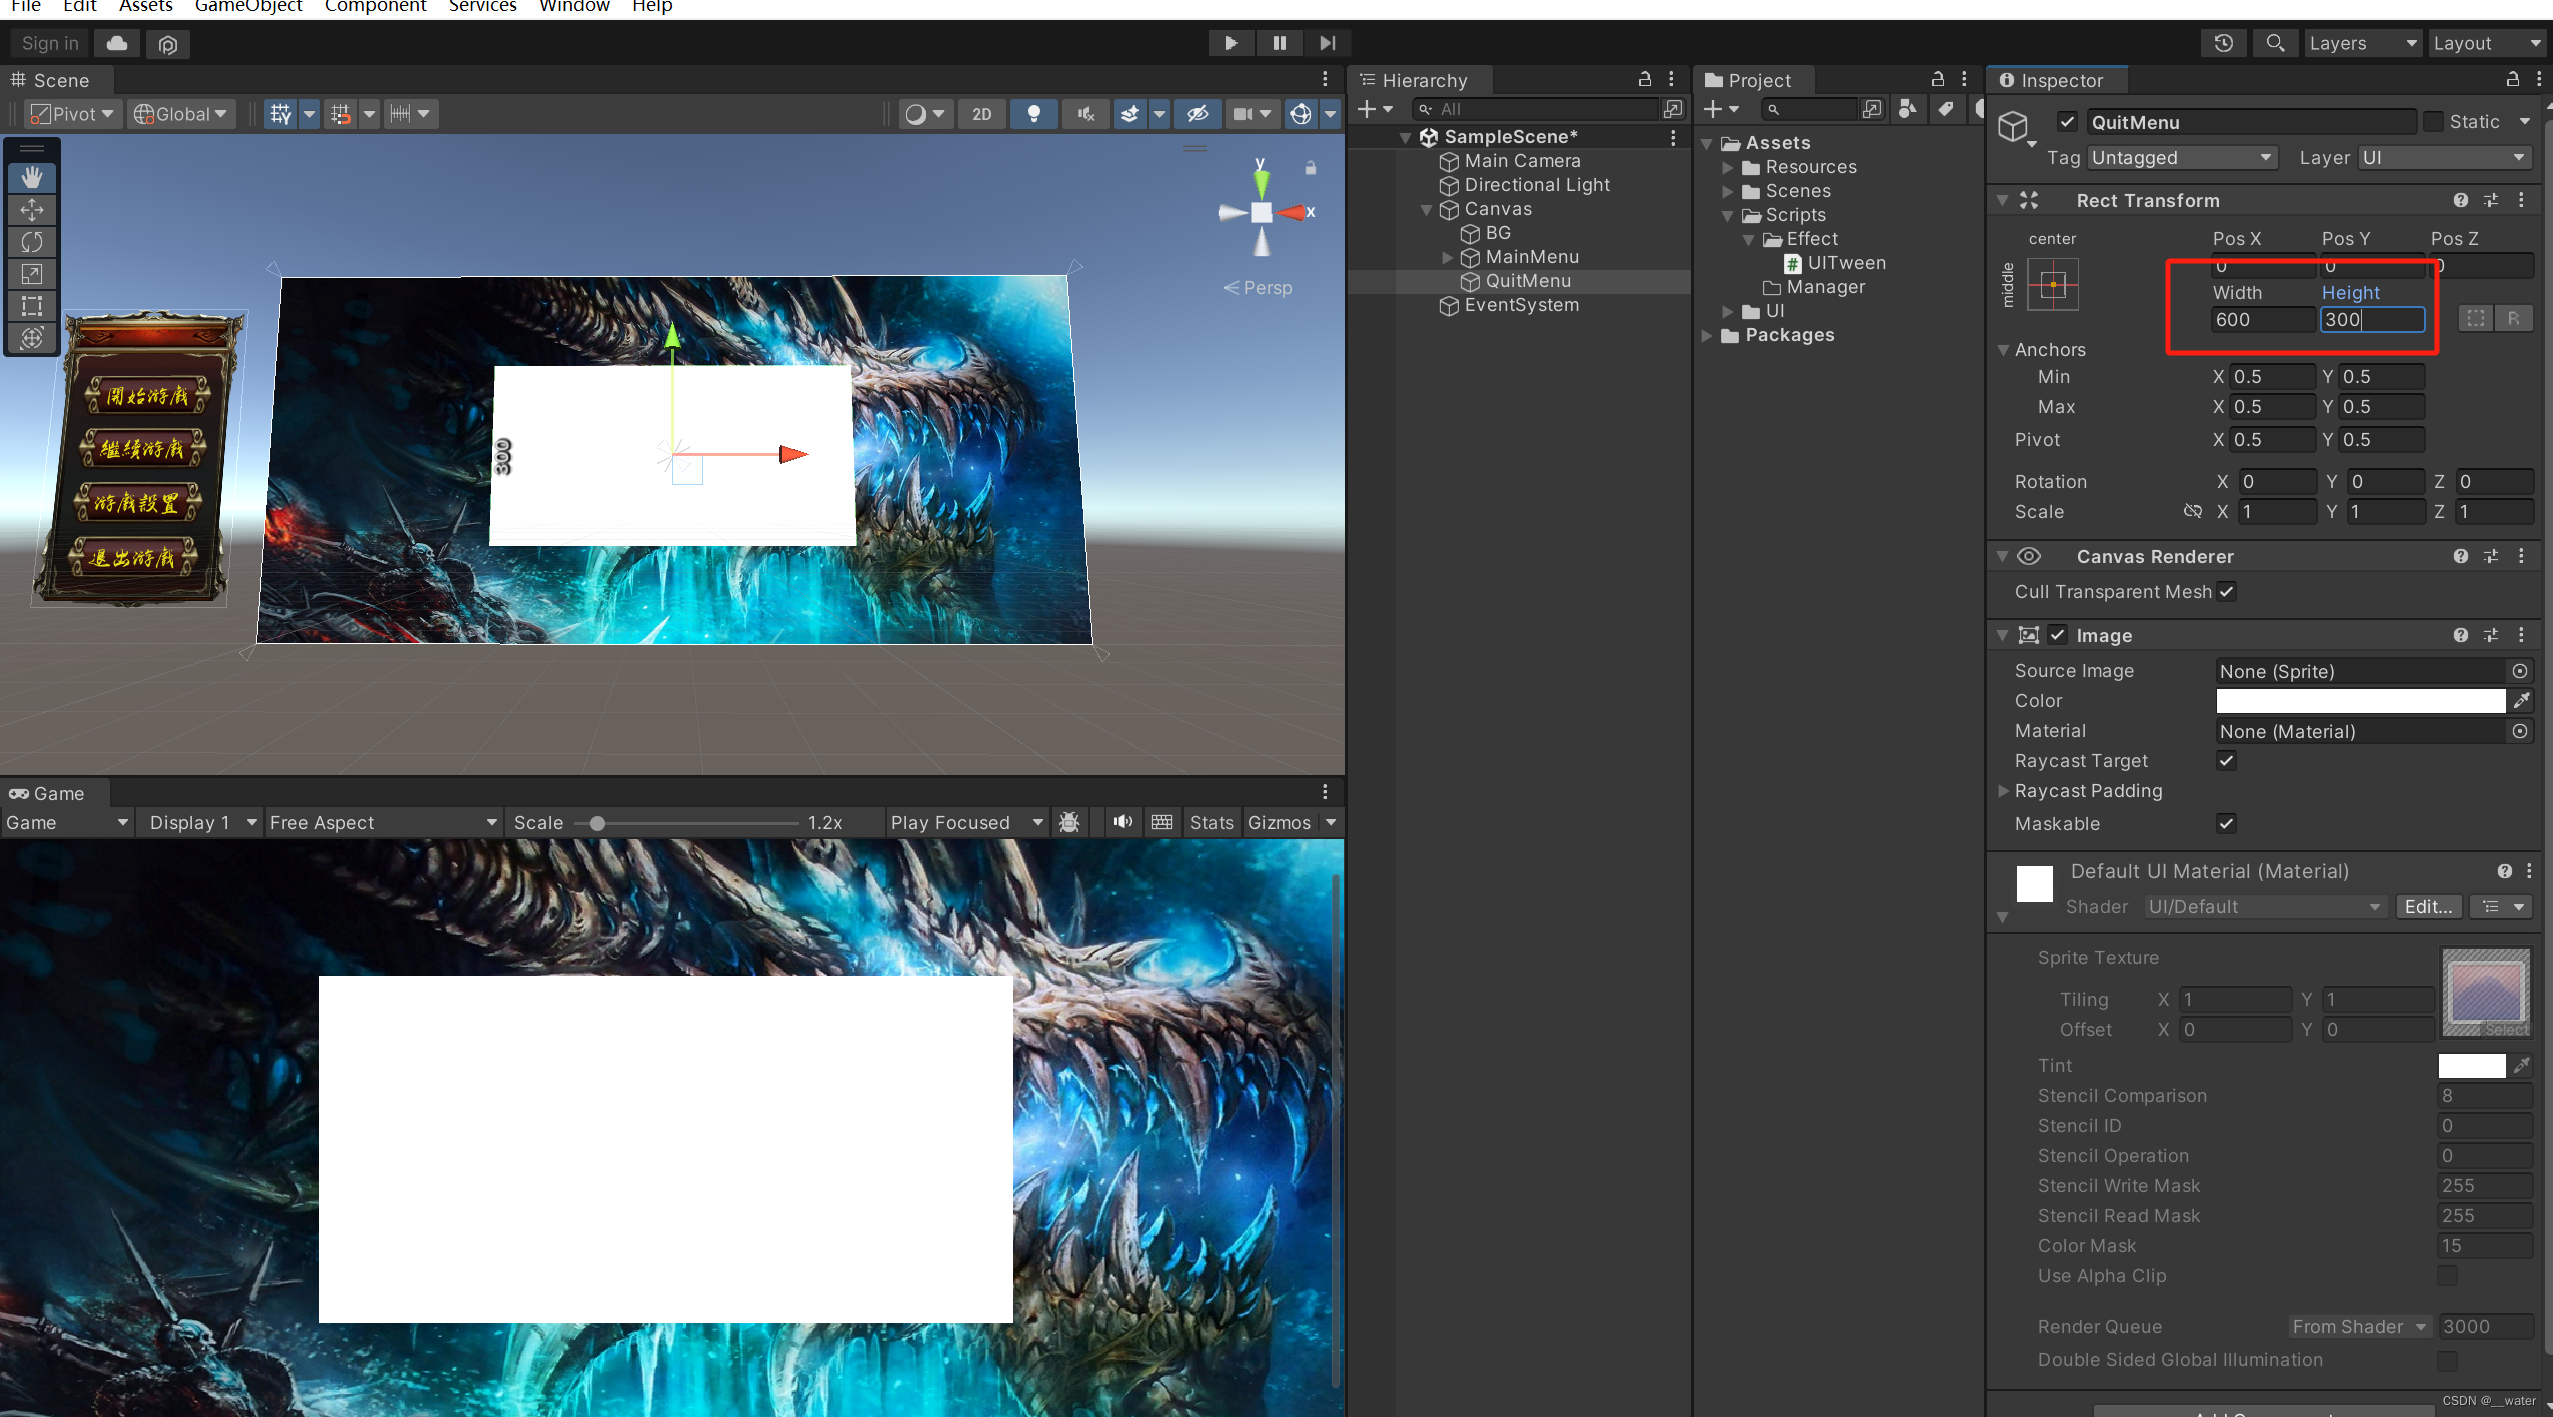2553x1417 pixels.
Task: Toggle Image component enabled checkbox
Action: [x=2057, y=635]
